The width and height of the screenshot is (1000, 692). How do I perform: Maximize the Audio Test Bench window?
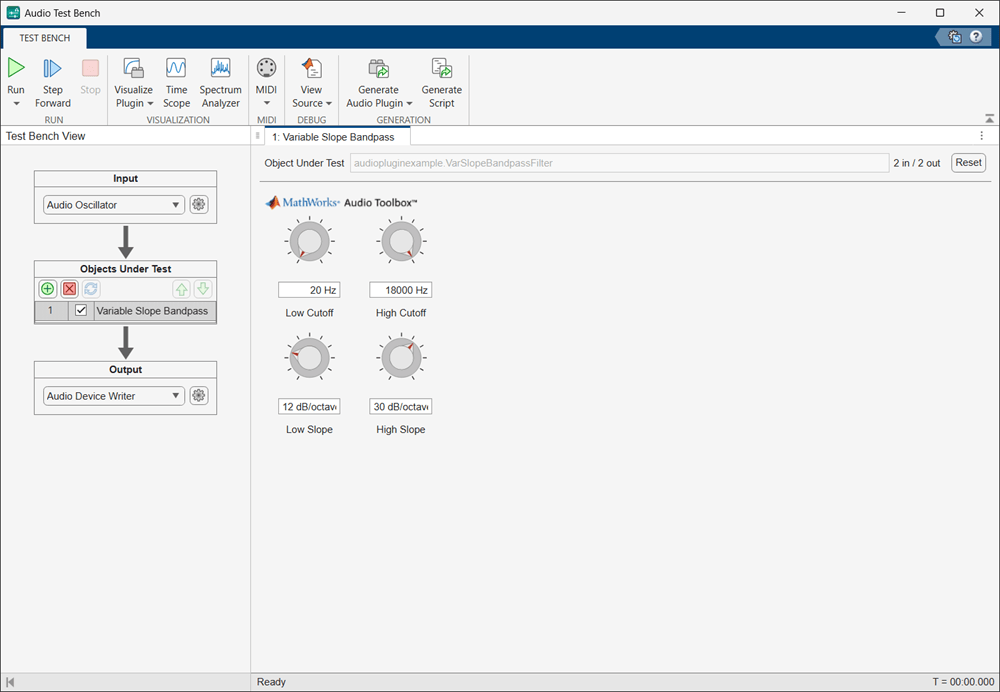coord(940,13)
